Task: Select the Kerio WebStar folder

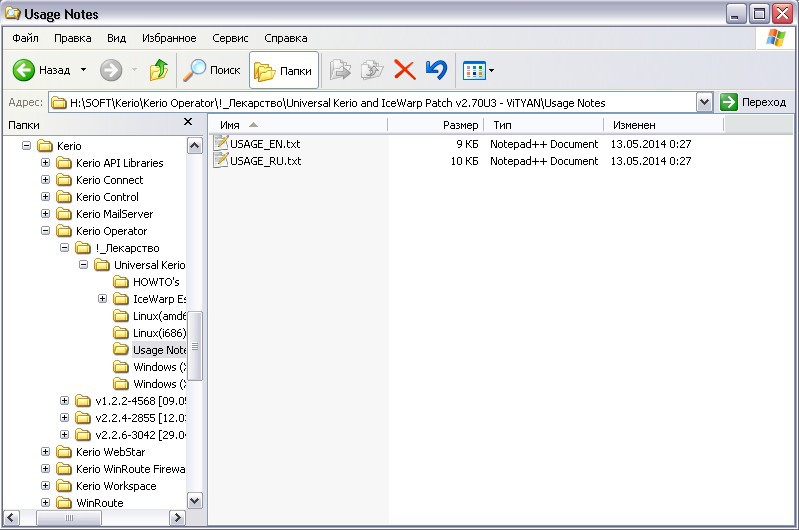Action: (x=111, y=452)
